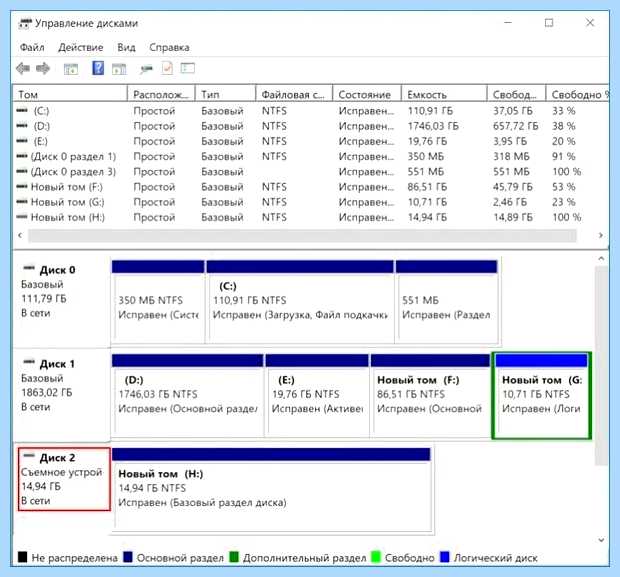Select the (Диск 0 раздел 3) volume row
The image size is (620, 577).
[x=311, y=172]
